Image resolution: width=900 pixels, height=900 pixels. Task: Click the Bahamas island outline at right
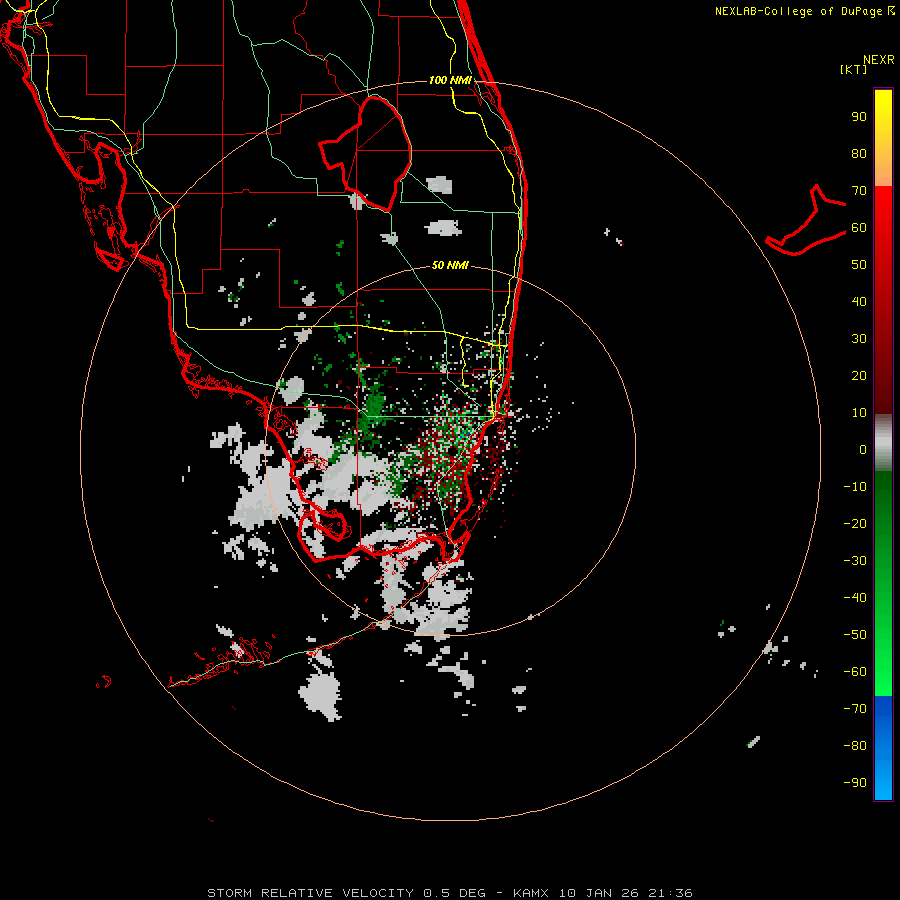click(x=806, y=220)
